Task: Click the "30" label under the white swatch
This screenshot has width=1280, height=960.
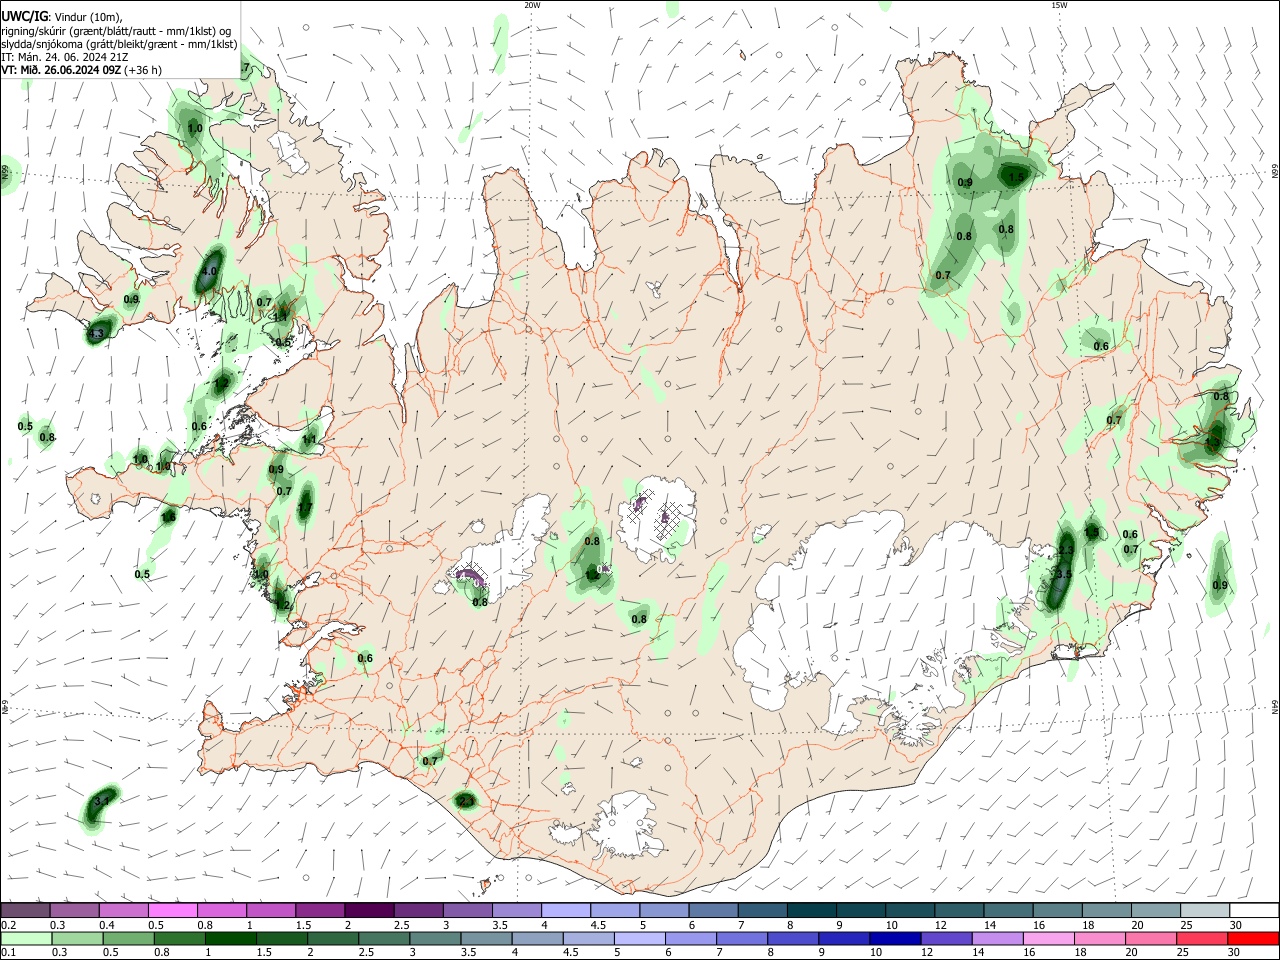Action: pos(1236,925)
